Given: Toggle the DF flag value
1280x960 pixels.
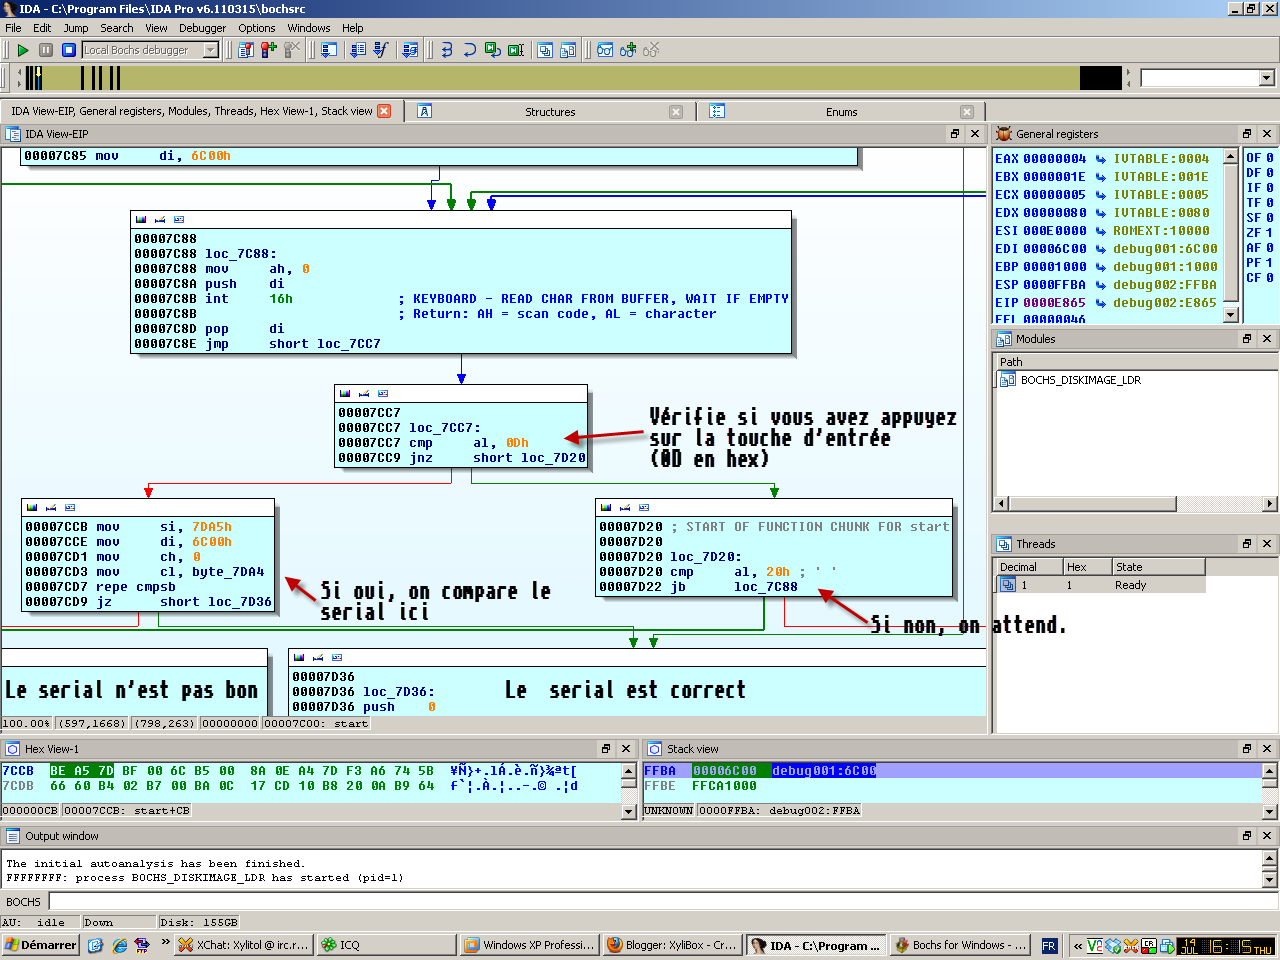Looking at the screenshot, I should 1270,173.
